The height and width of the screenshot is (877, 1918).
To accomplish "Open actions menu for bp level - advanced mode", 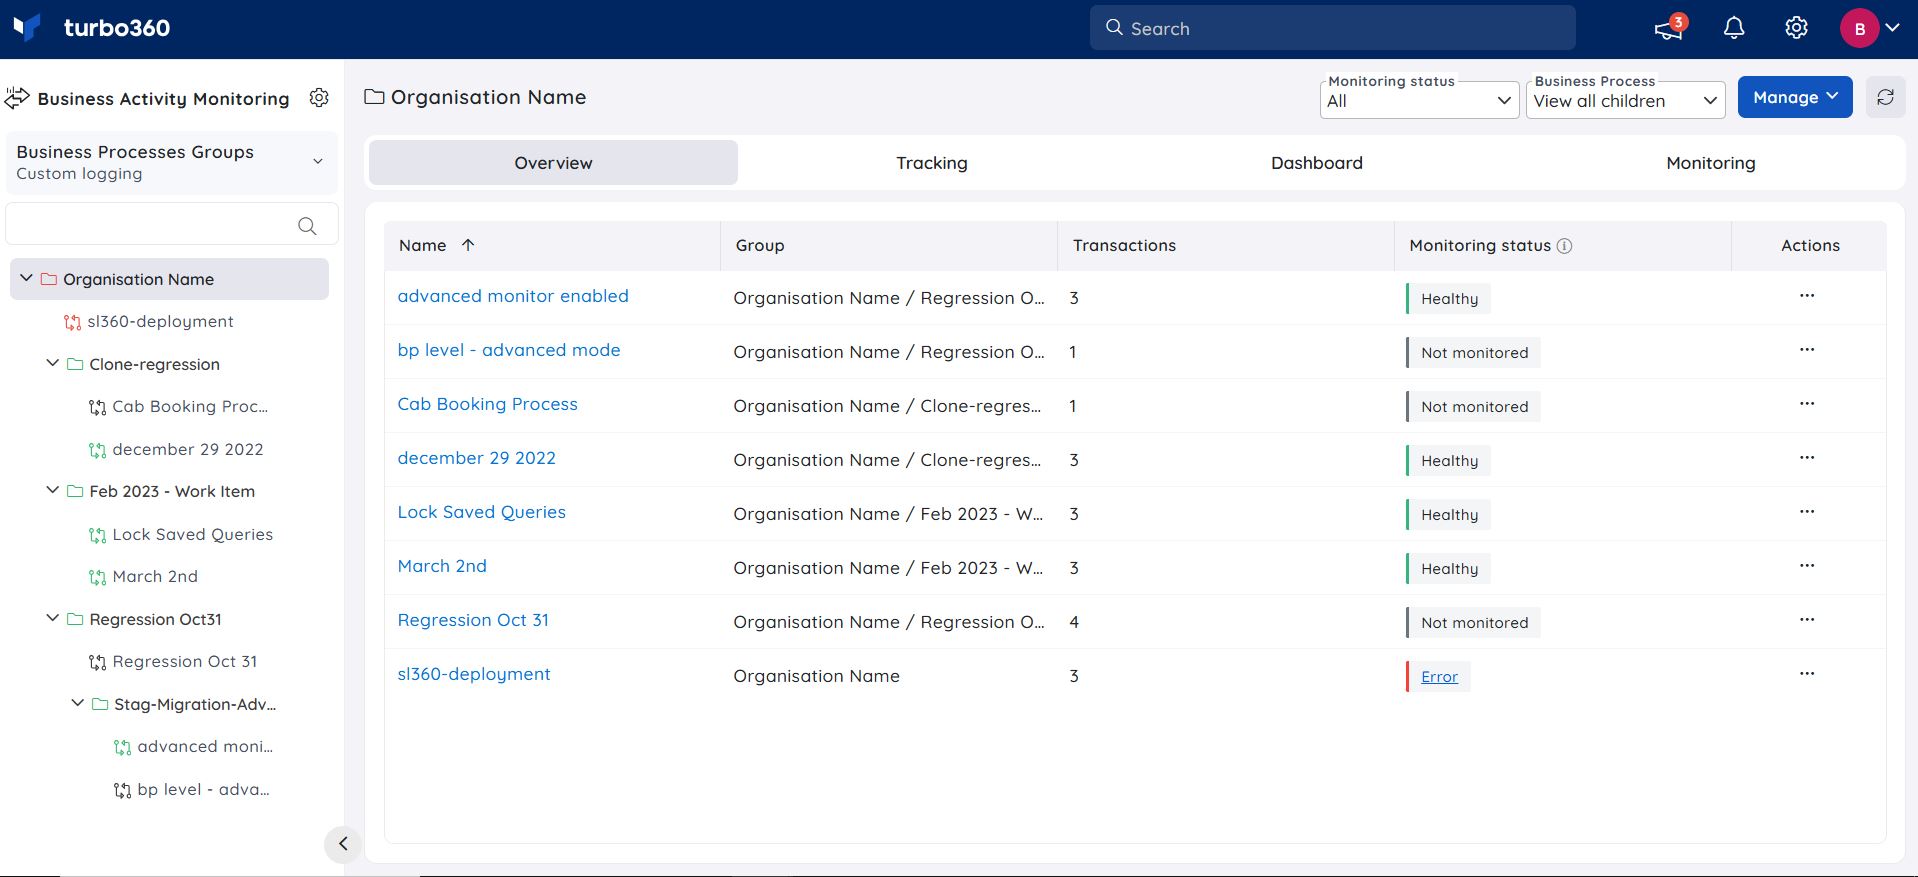I will pyautogui.click(x=1807, y=350).
